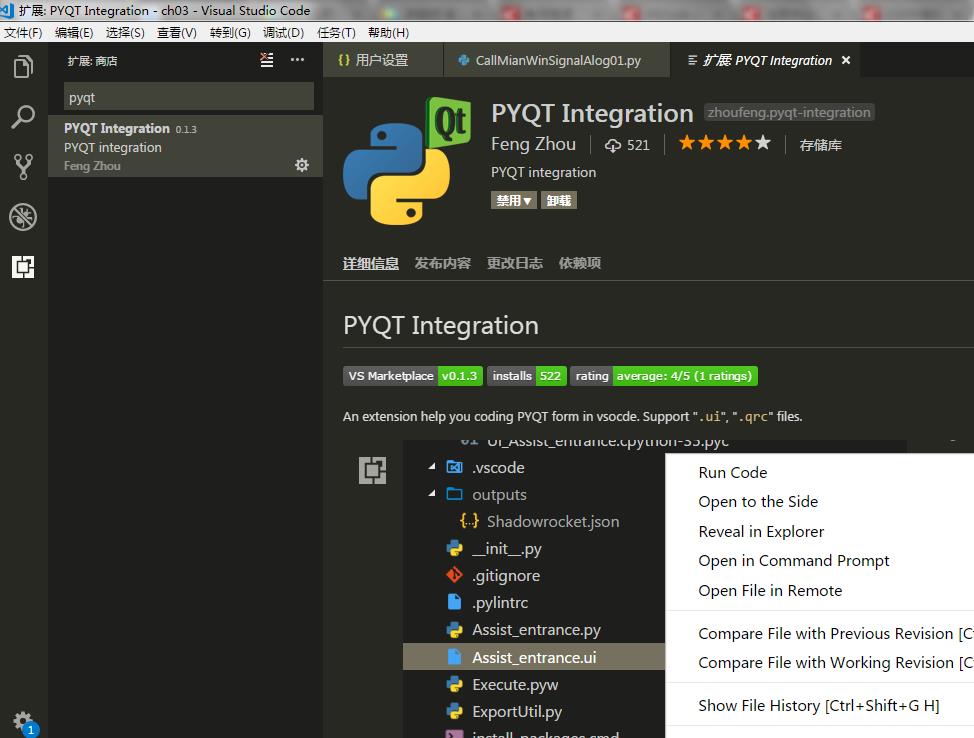Select the Extensions icon in the activity bar
This screenshot has width=974, height=738.
[x=23, y=267]
